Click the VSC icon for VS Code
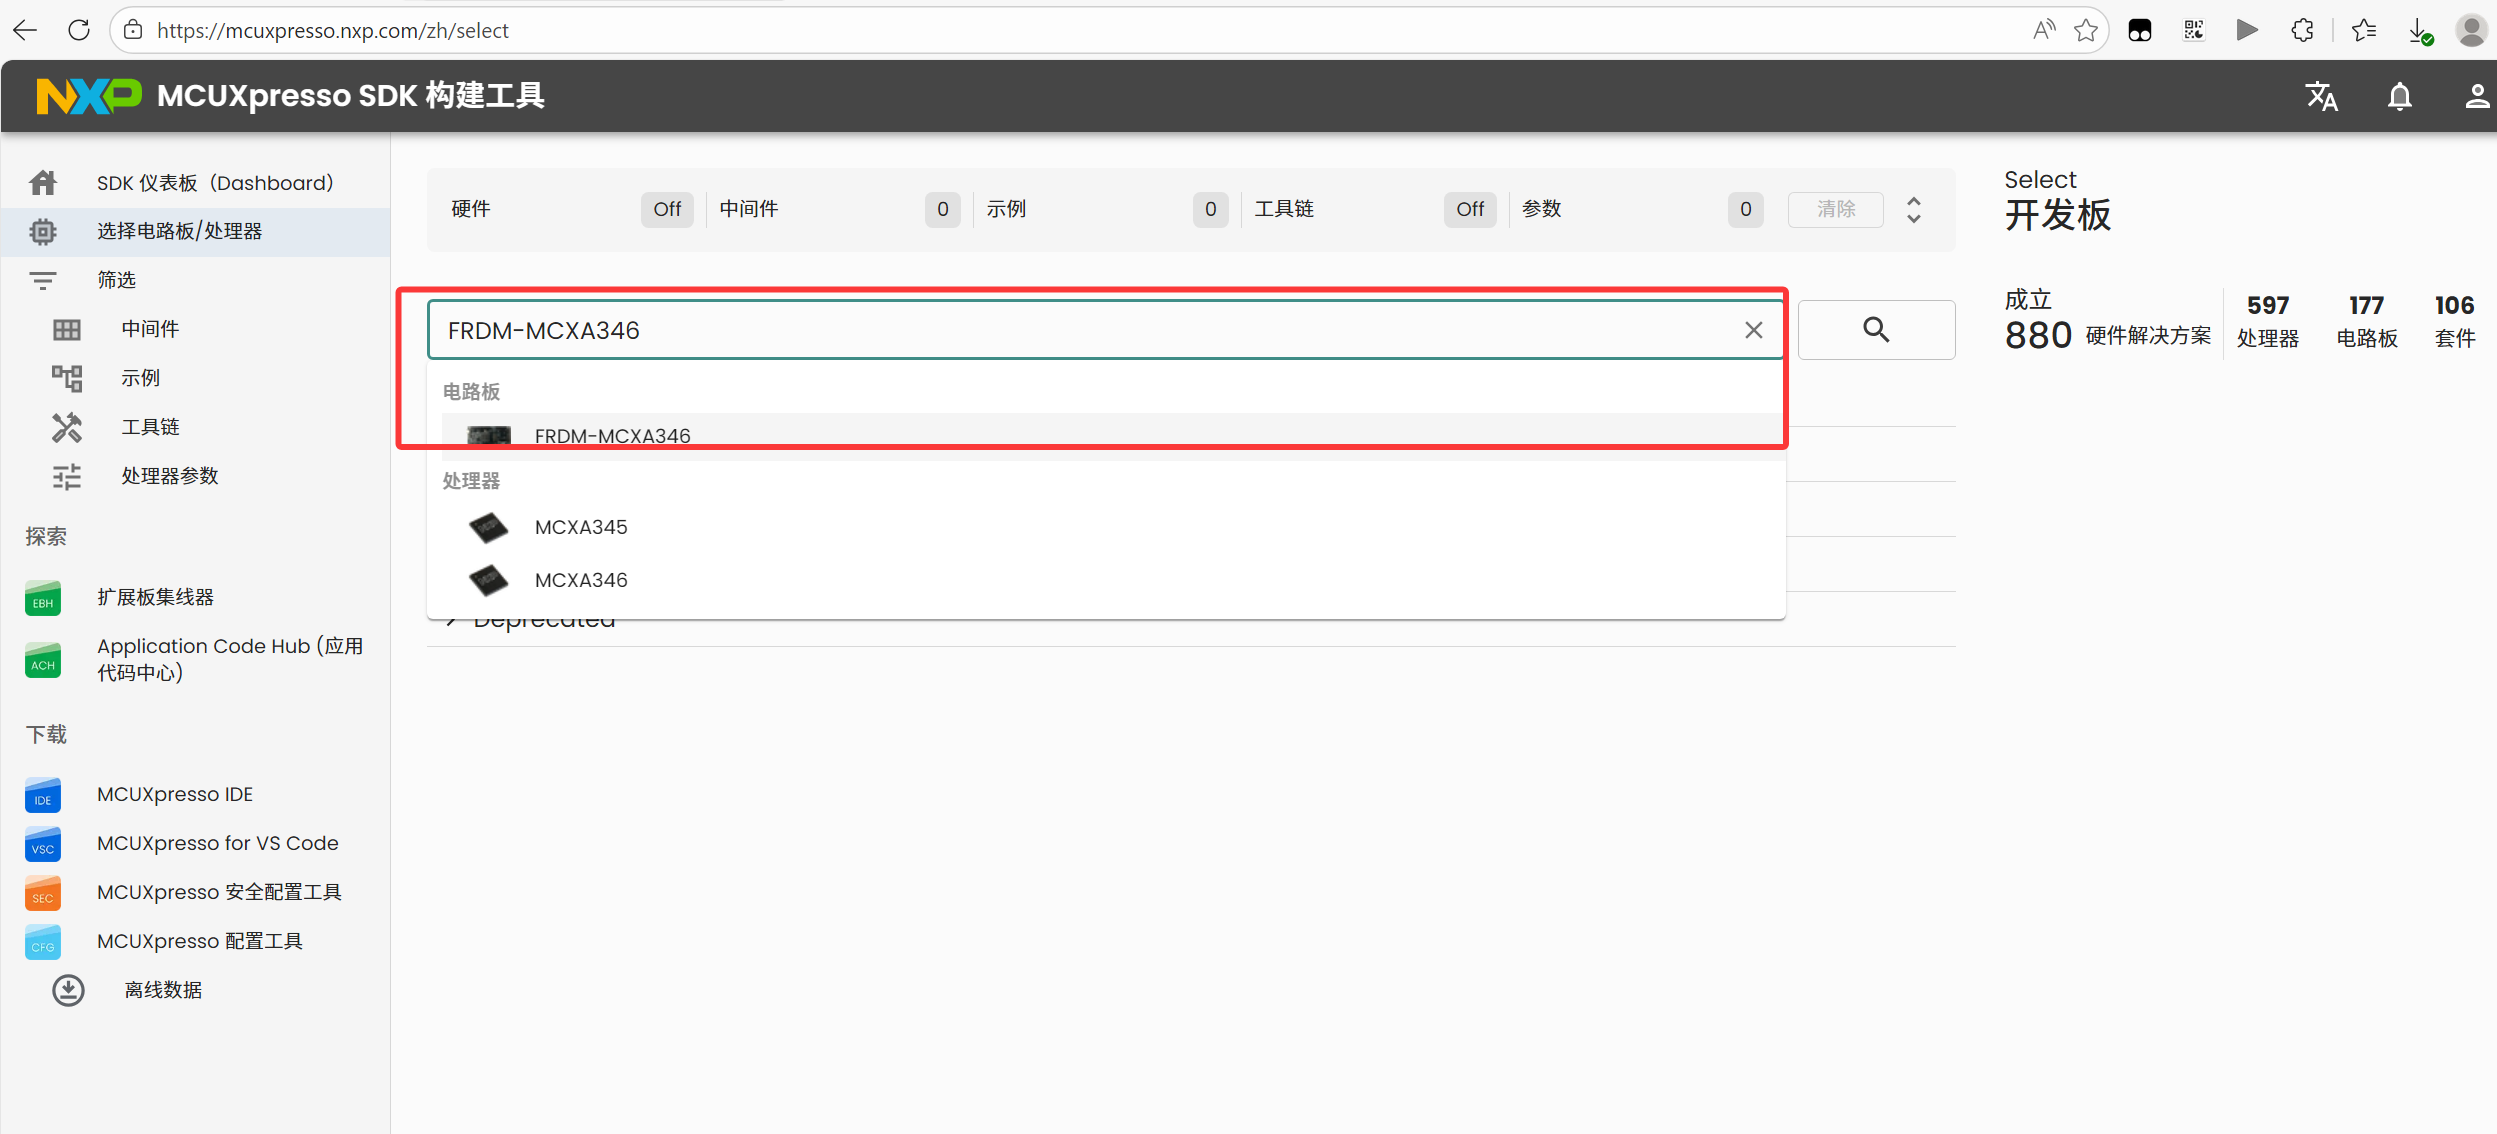 pos(43,844)
